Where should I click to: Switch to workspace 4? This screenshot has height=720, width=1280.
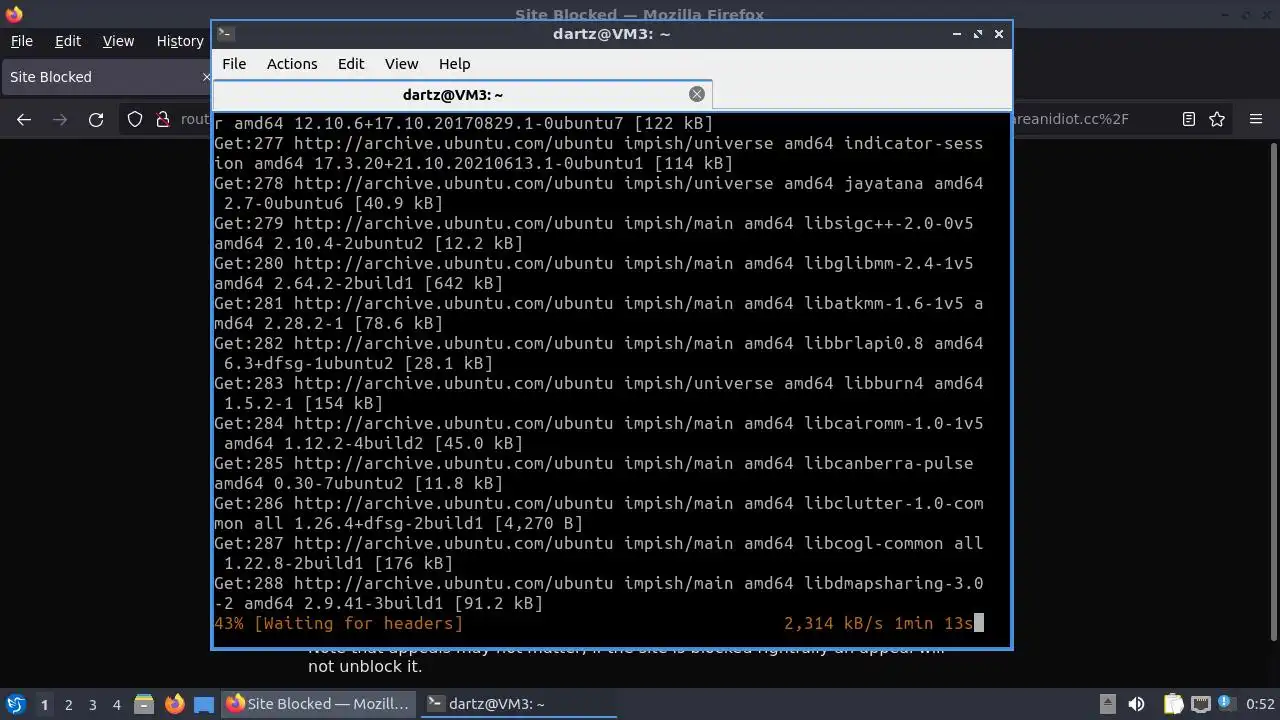(116, 704)
